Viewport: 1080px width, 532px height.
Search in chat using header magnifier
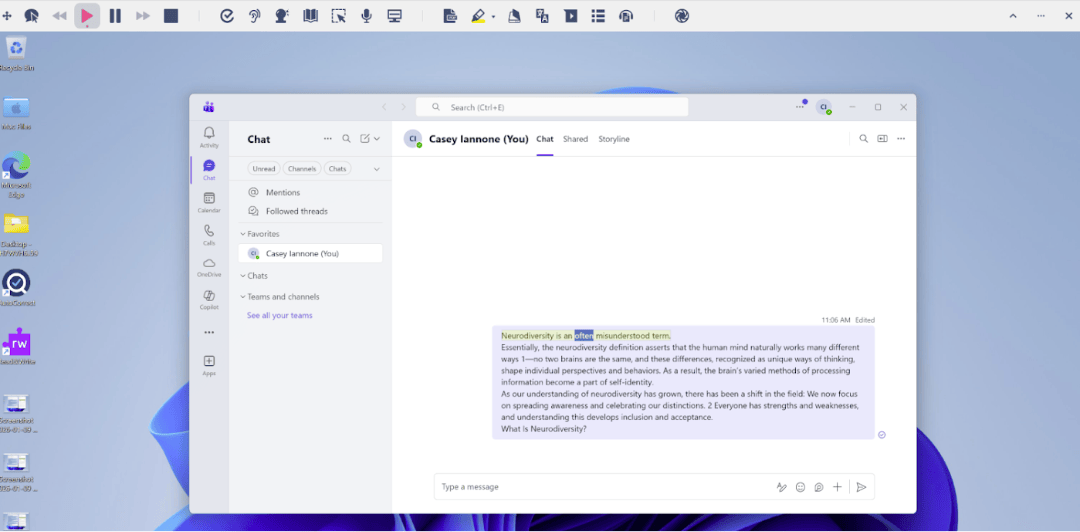863,139
